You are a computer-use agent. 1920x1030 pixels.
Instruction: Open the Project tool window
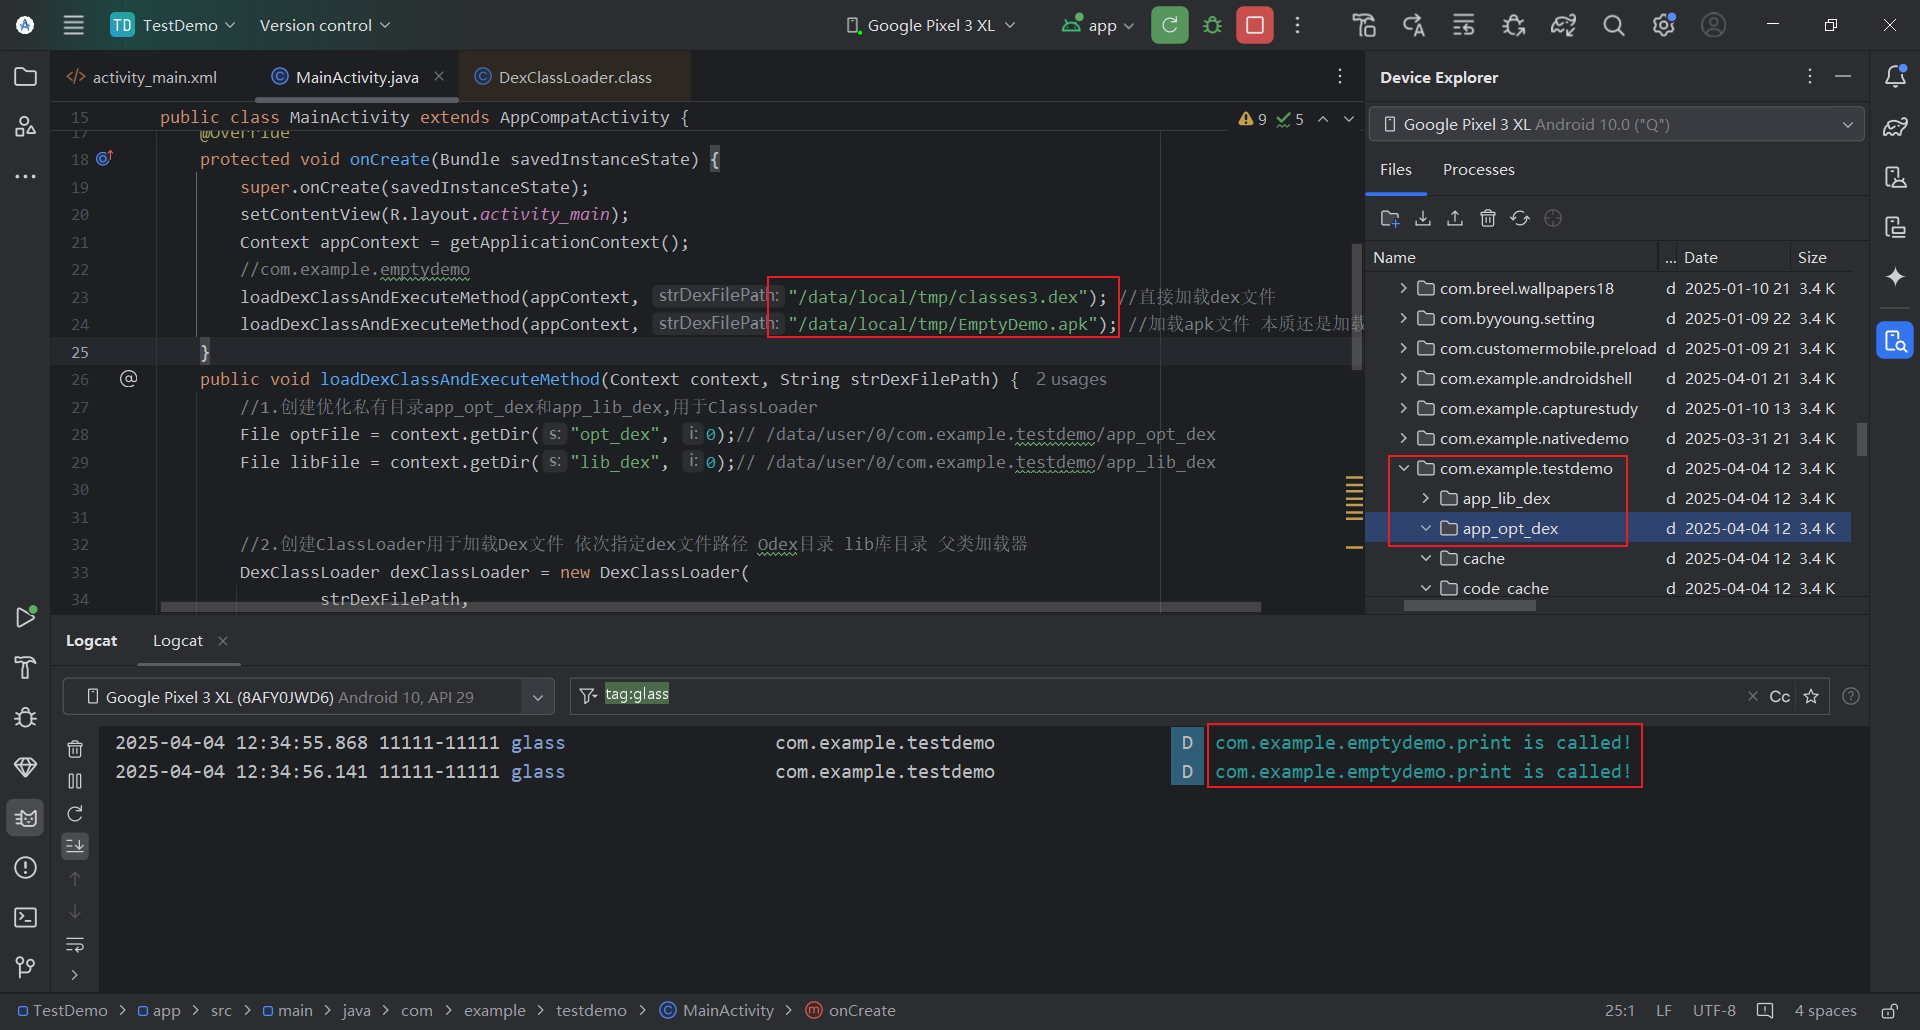pyautogui.click(x=26, y=77)
